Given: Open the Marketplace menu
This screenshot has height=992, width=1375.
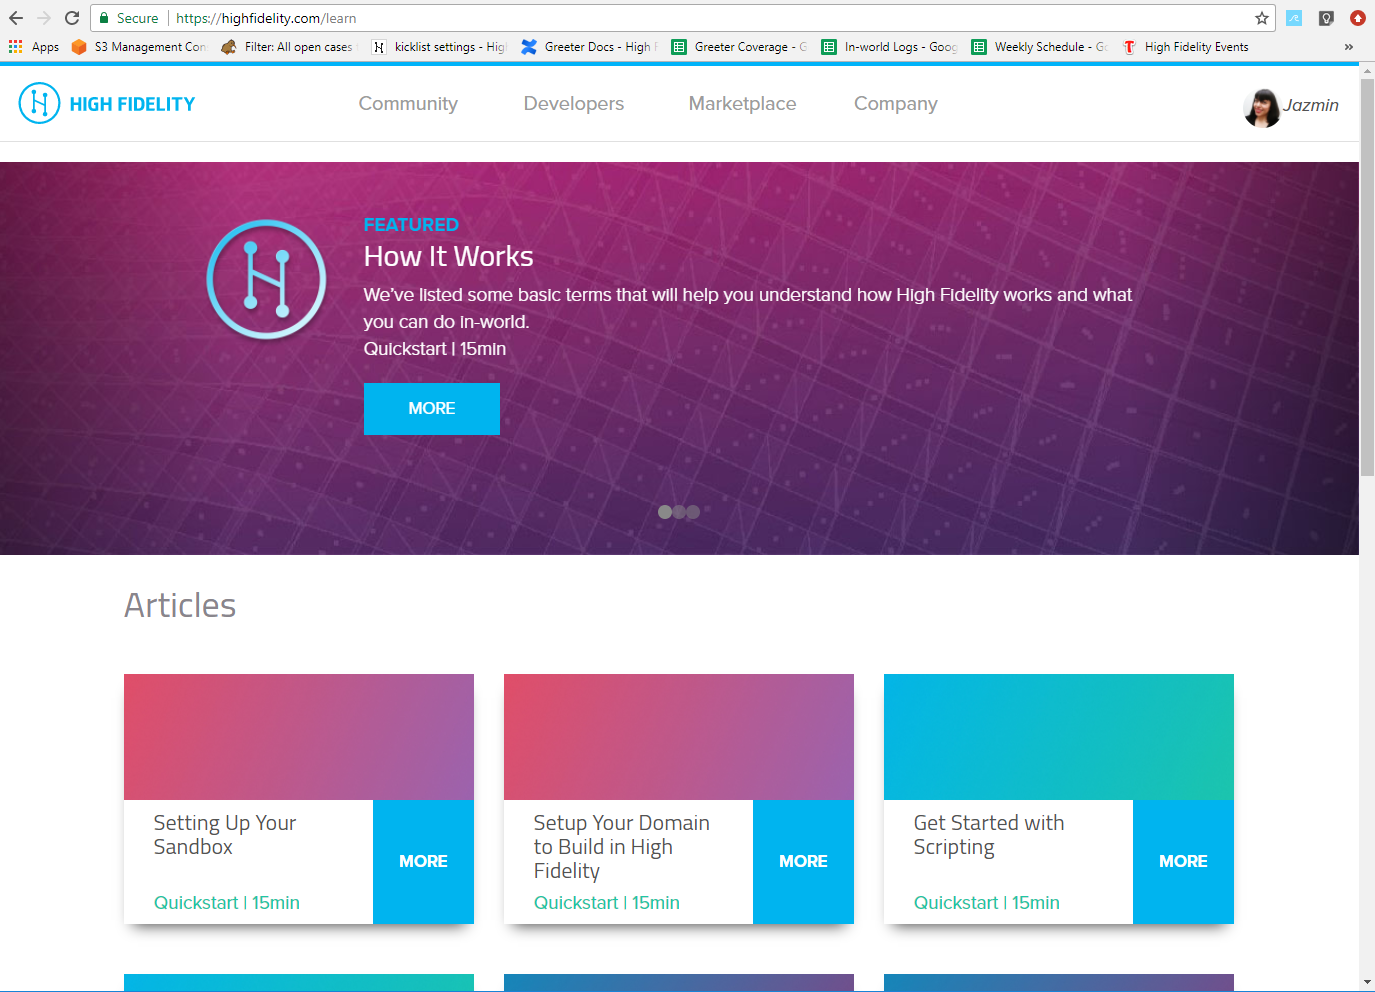Looking at the screenshot, I should [743, 103].
